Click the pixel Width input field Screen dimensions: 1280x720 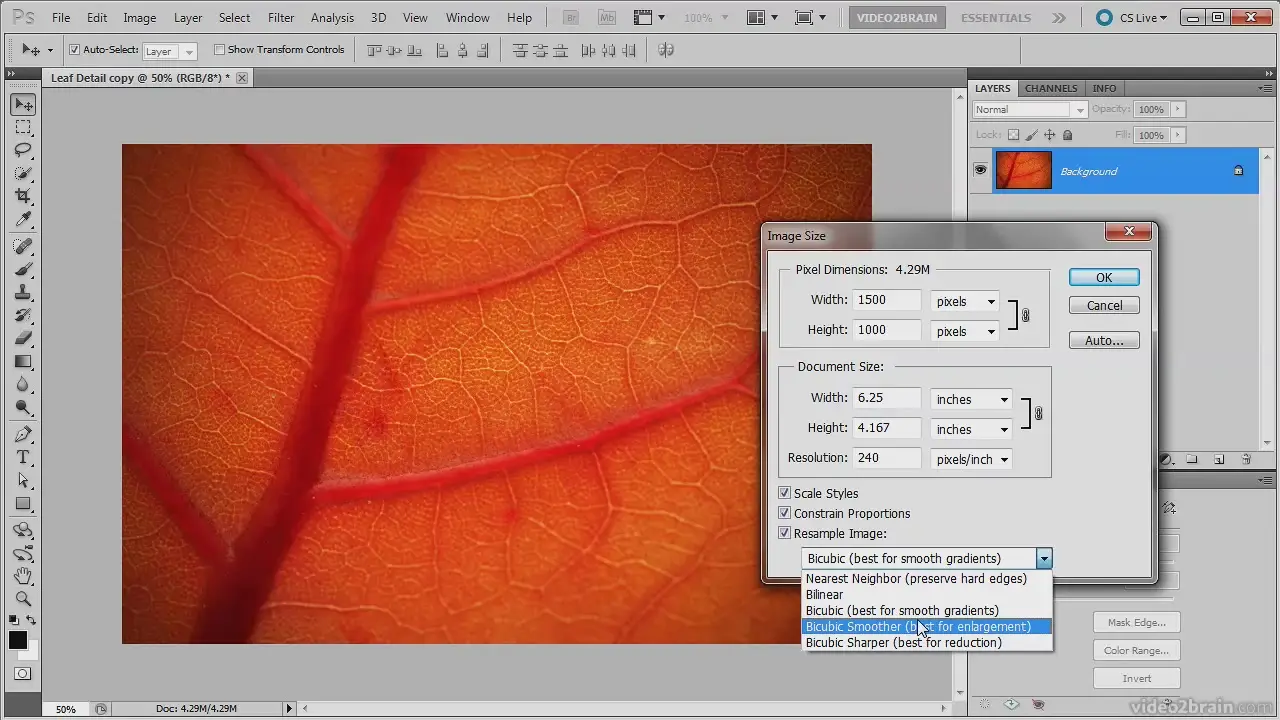pyautogui.click(x=886, y=300)
